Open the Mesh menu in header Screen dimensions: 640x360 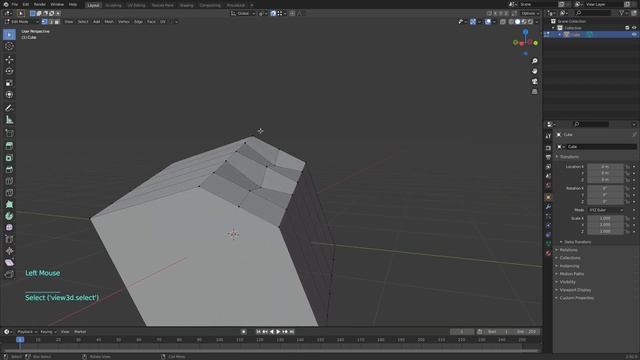pos(109,22)
